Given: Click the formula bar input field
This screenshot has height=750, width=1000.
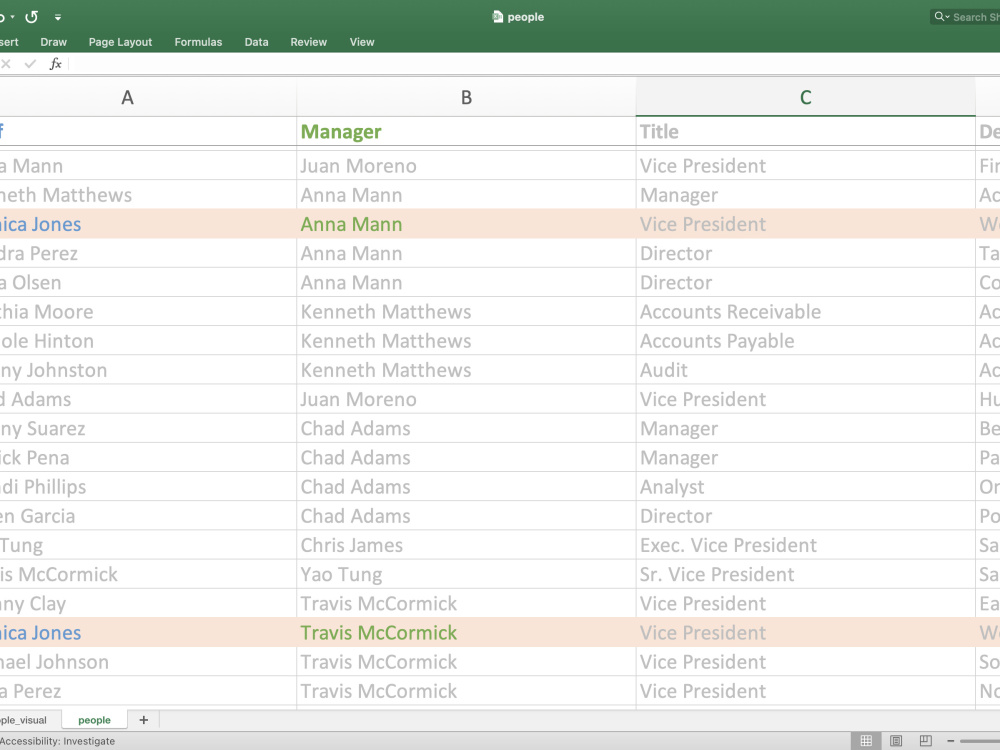Looking at the screenshot, I should coord(534,64).
